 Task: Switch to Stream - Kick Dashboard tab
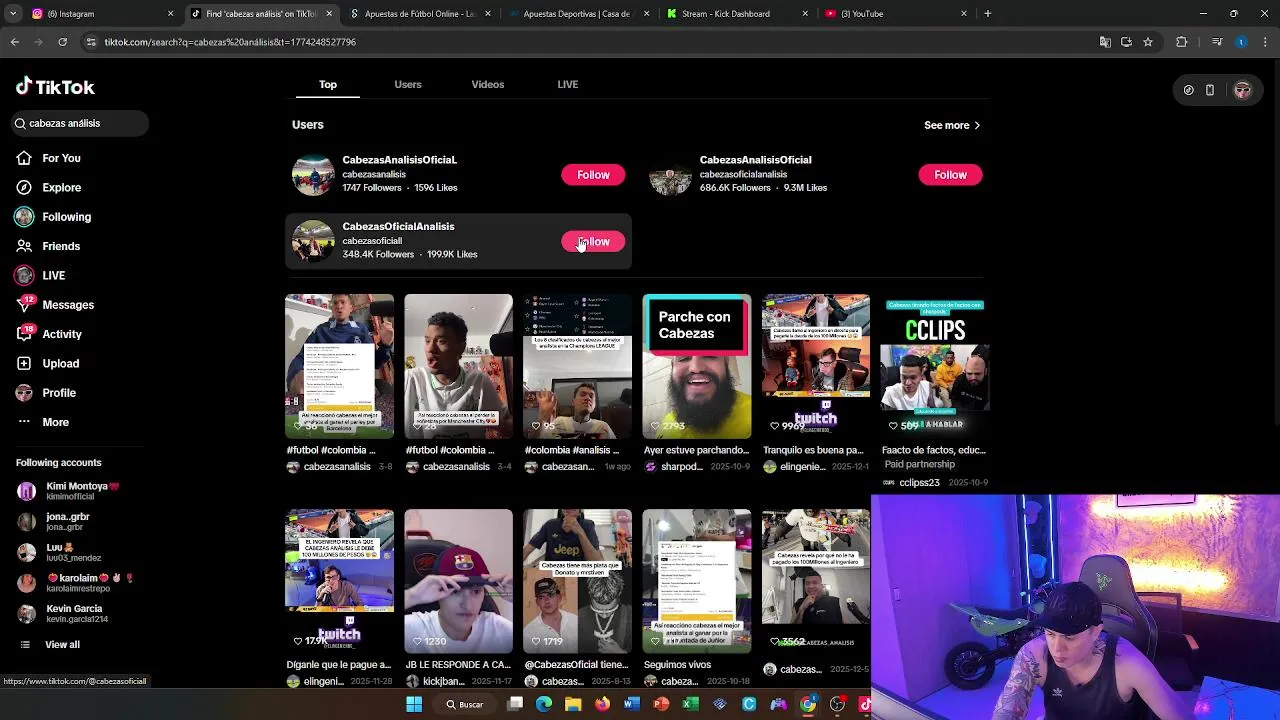pos(735,14)
